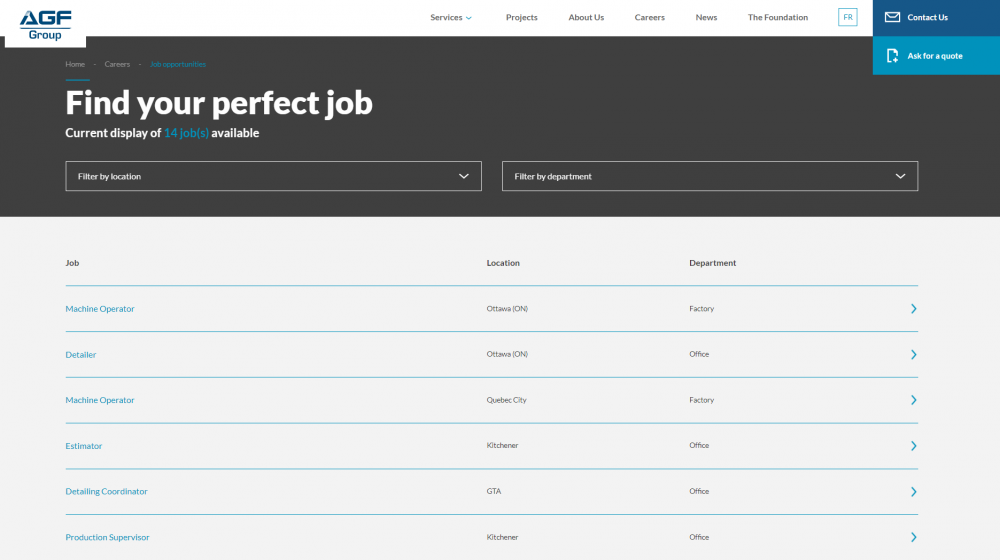Click arrow icon on Production Supervisor row

pyautogui.click(x=913, y=537)
